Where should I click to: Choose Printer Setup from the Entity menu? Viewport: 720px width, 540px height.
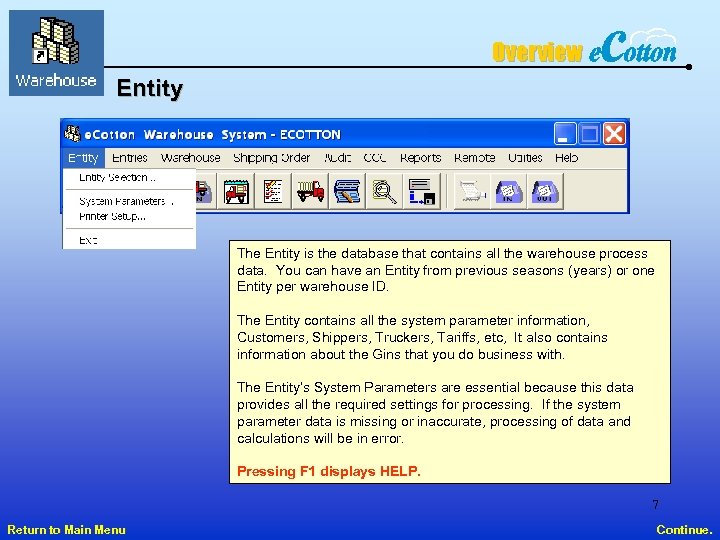129,216
